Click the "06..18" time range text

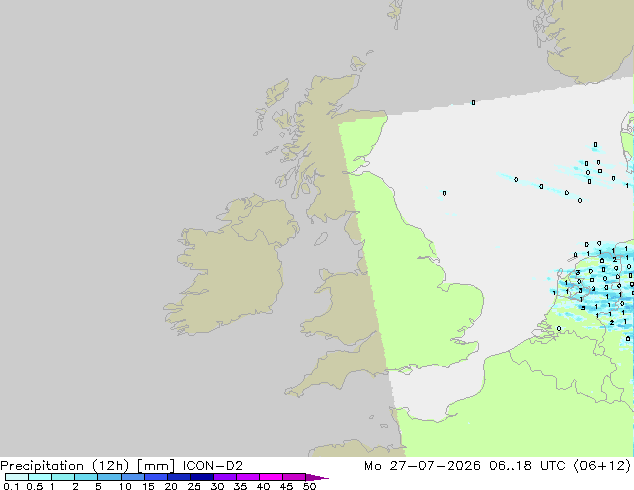pos(510,466)
